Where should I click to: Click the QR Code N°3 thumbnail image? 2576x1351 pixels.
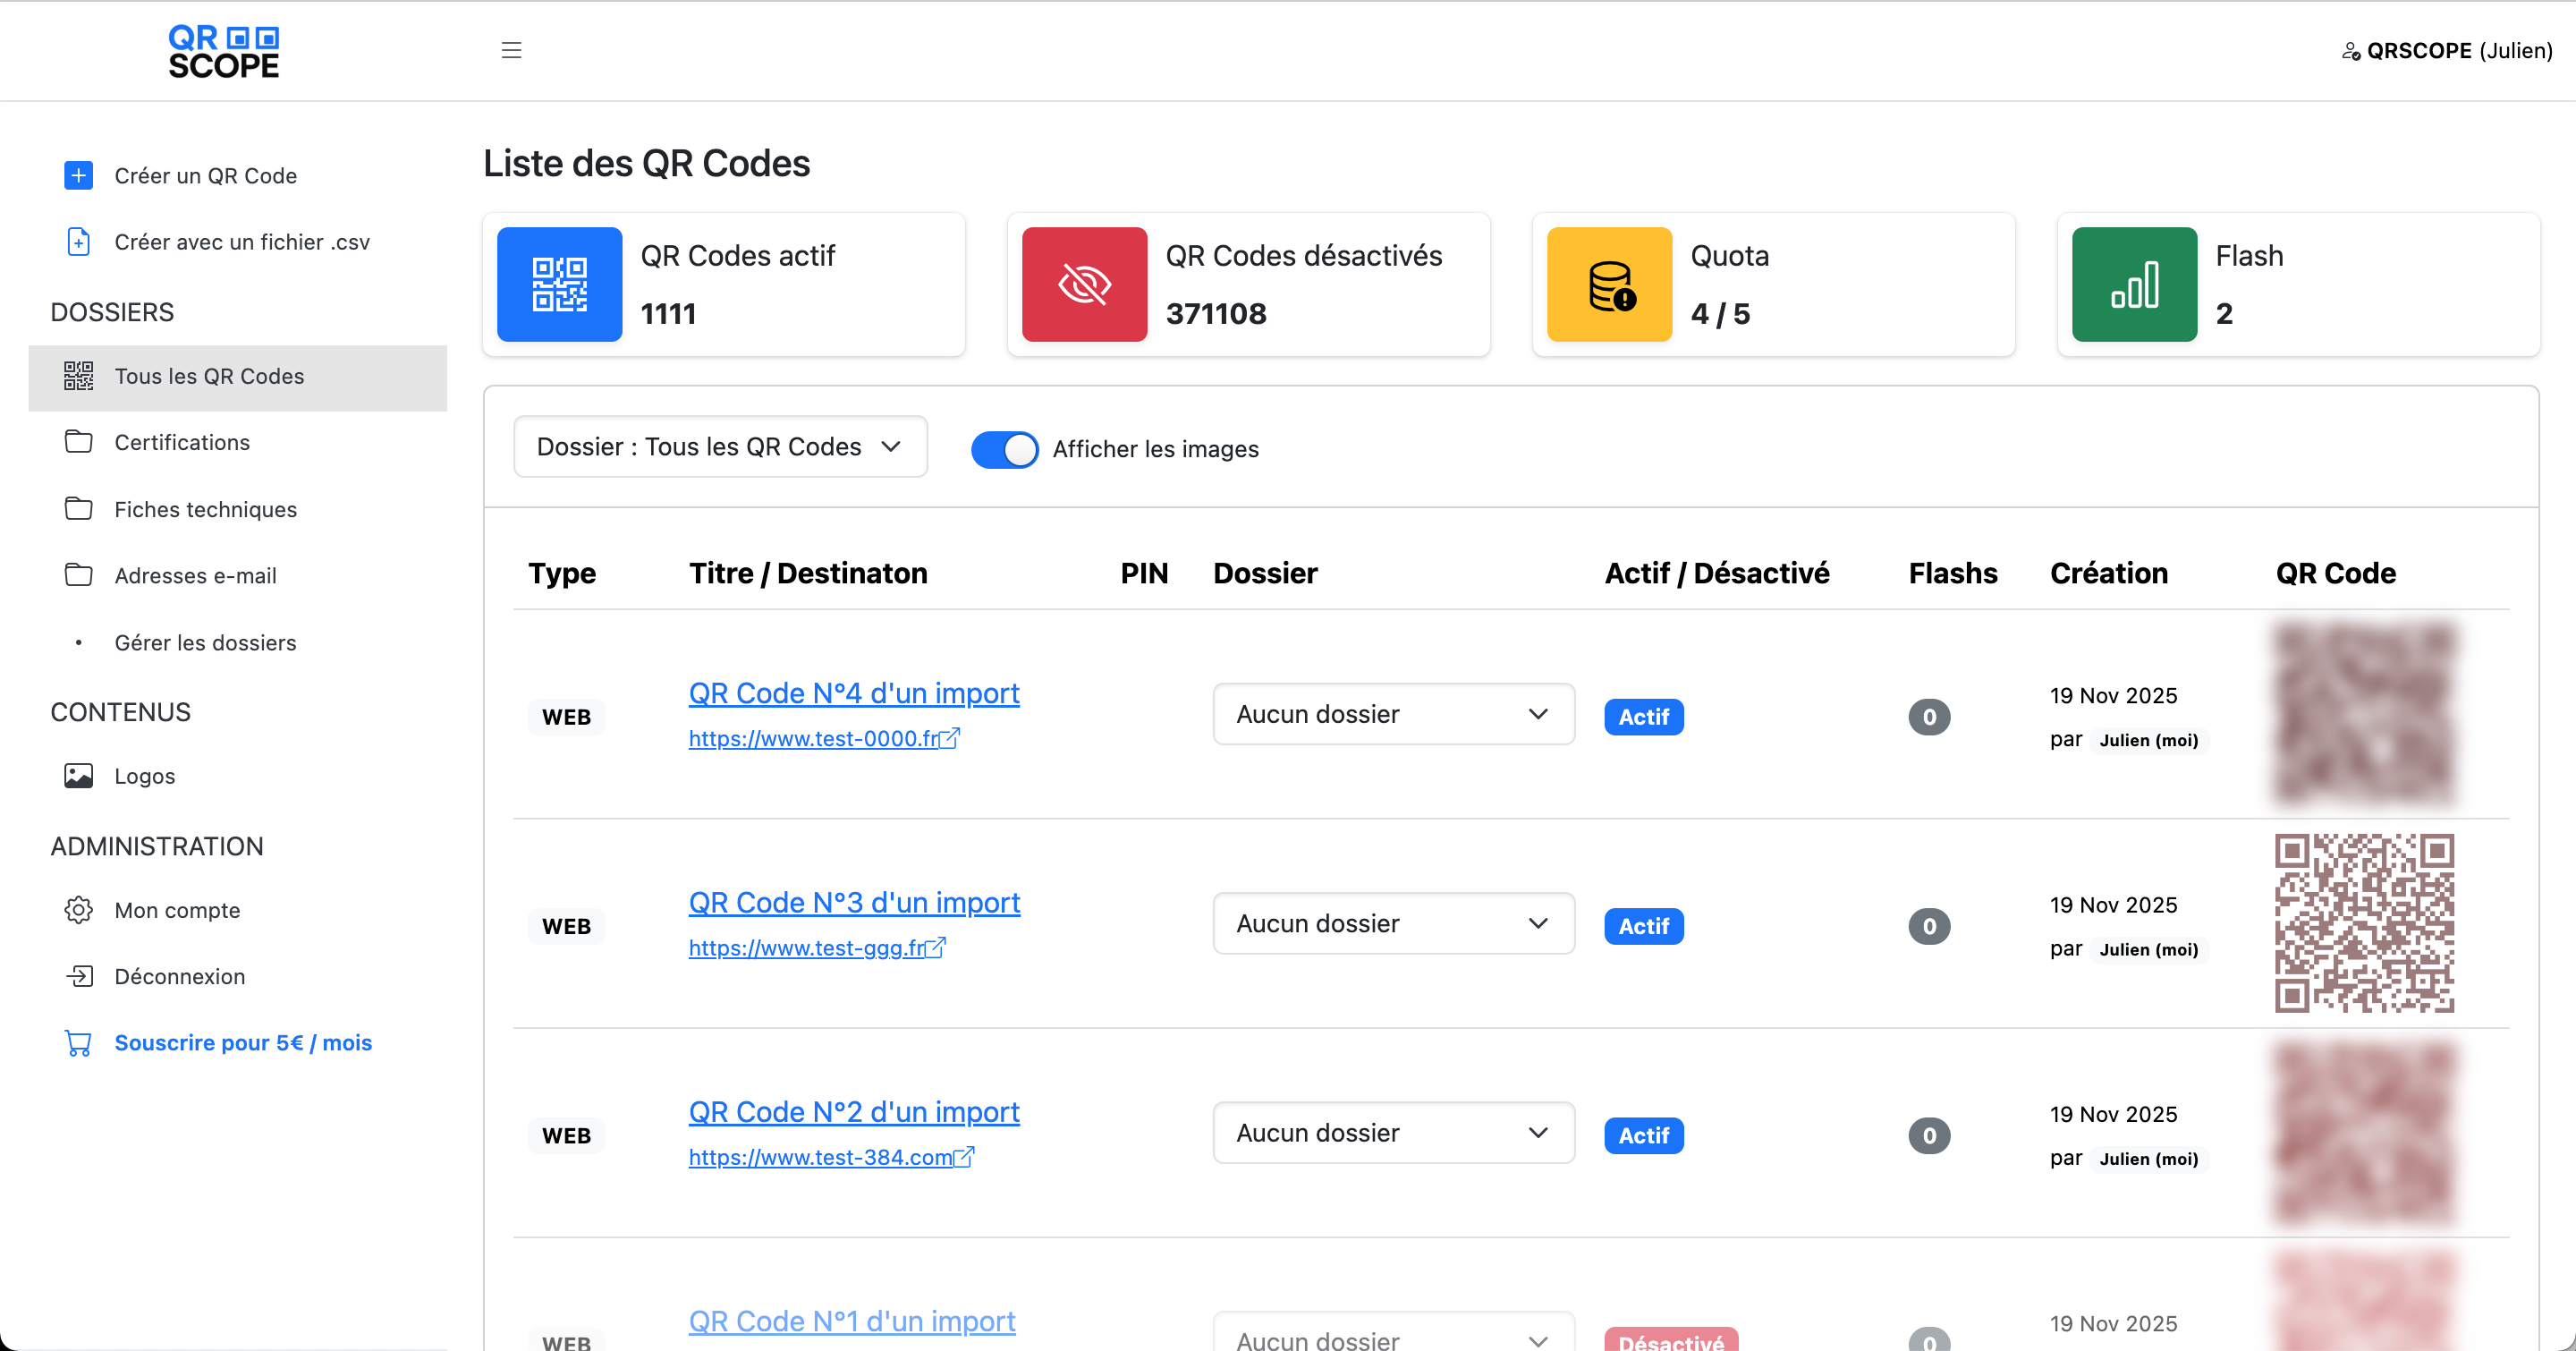[2363, 923]
